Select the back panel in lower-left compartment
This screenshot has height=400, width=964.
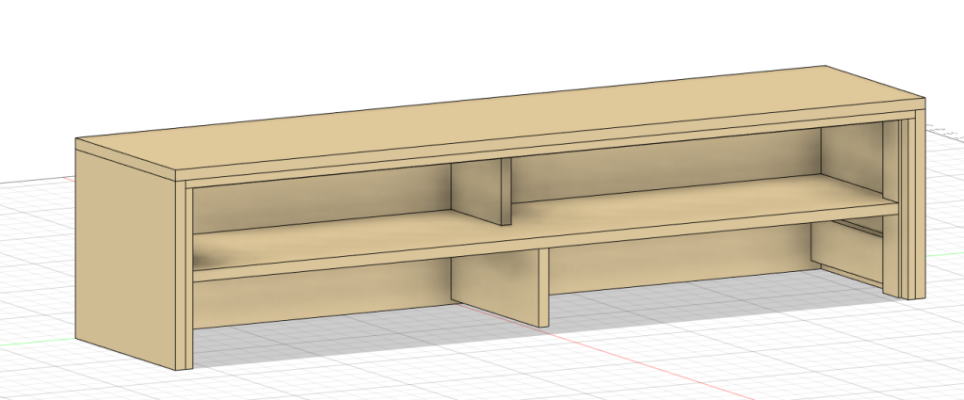point(322,294)
